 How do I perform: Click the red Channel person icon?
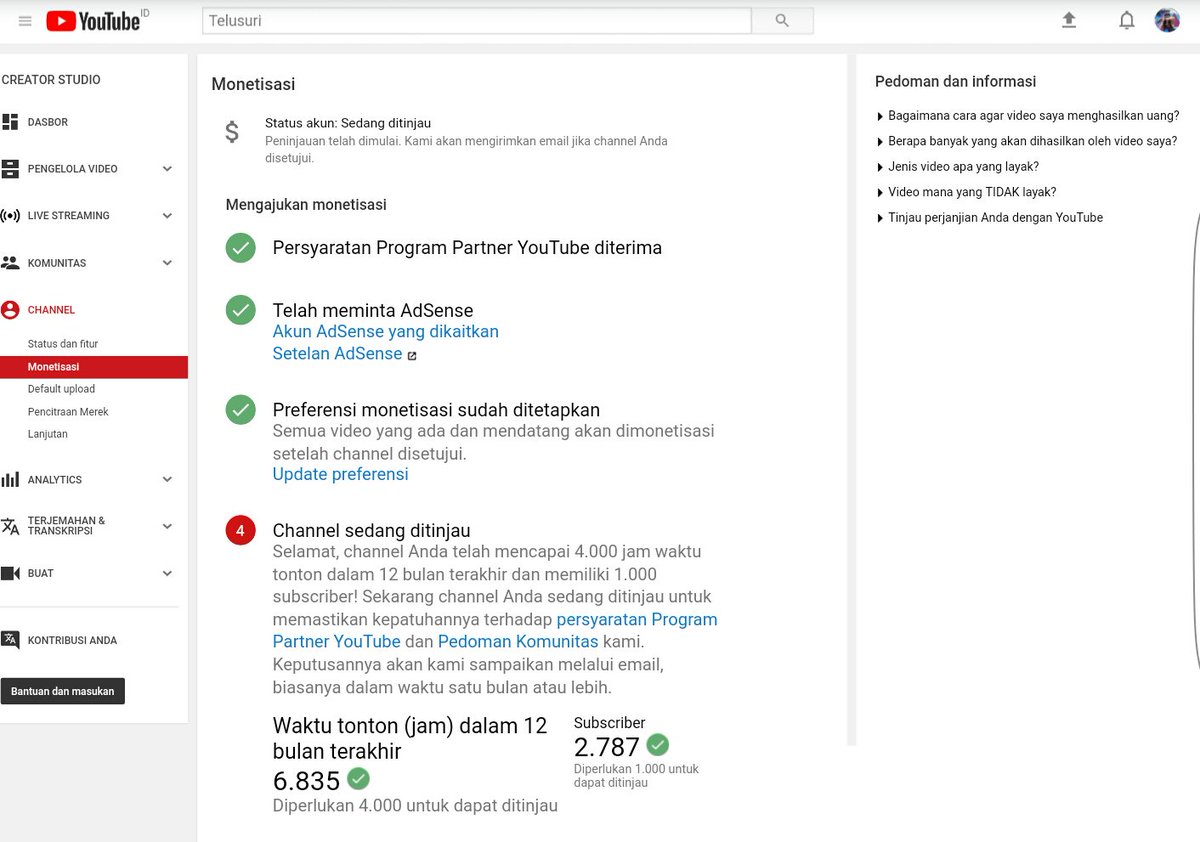coord(10,310)
